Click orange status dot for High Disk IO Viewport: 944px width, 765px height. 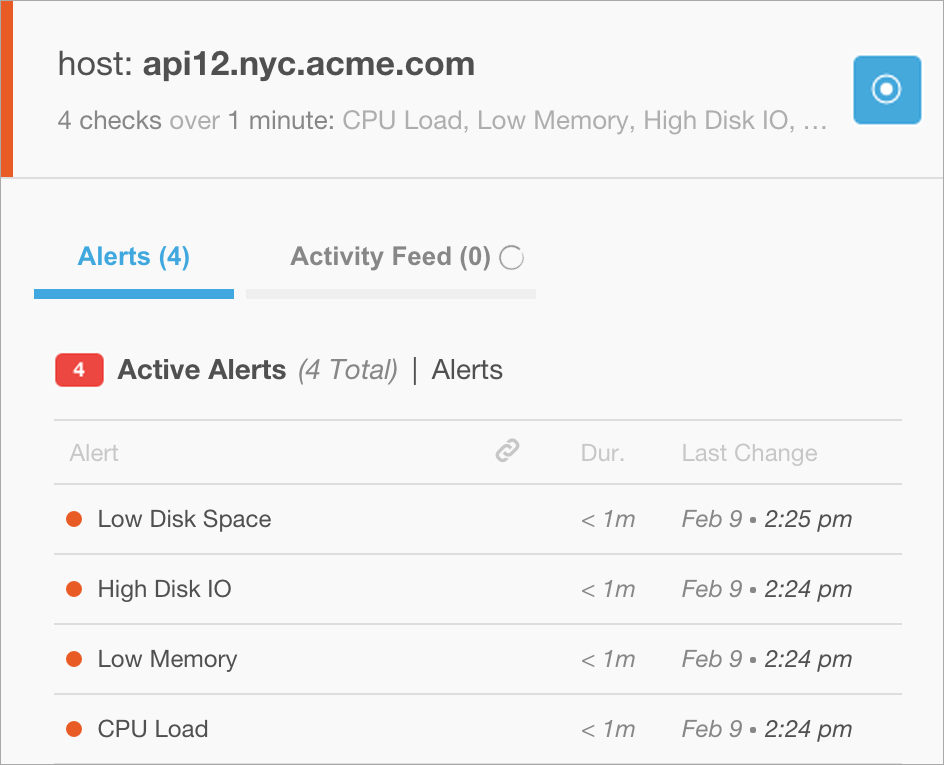[x=73, y=589]
